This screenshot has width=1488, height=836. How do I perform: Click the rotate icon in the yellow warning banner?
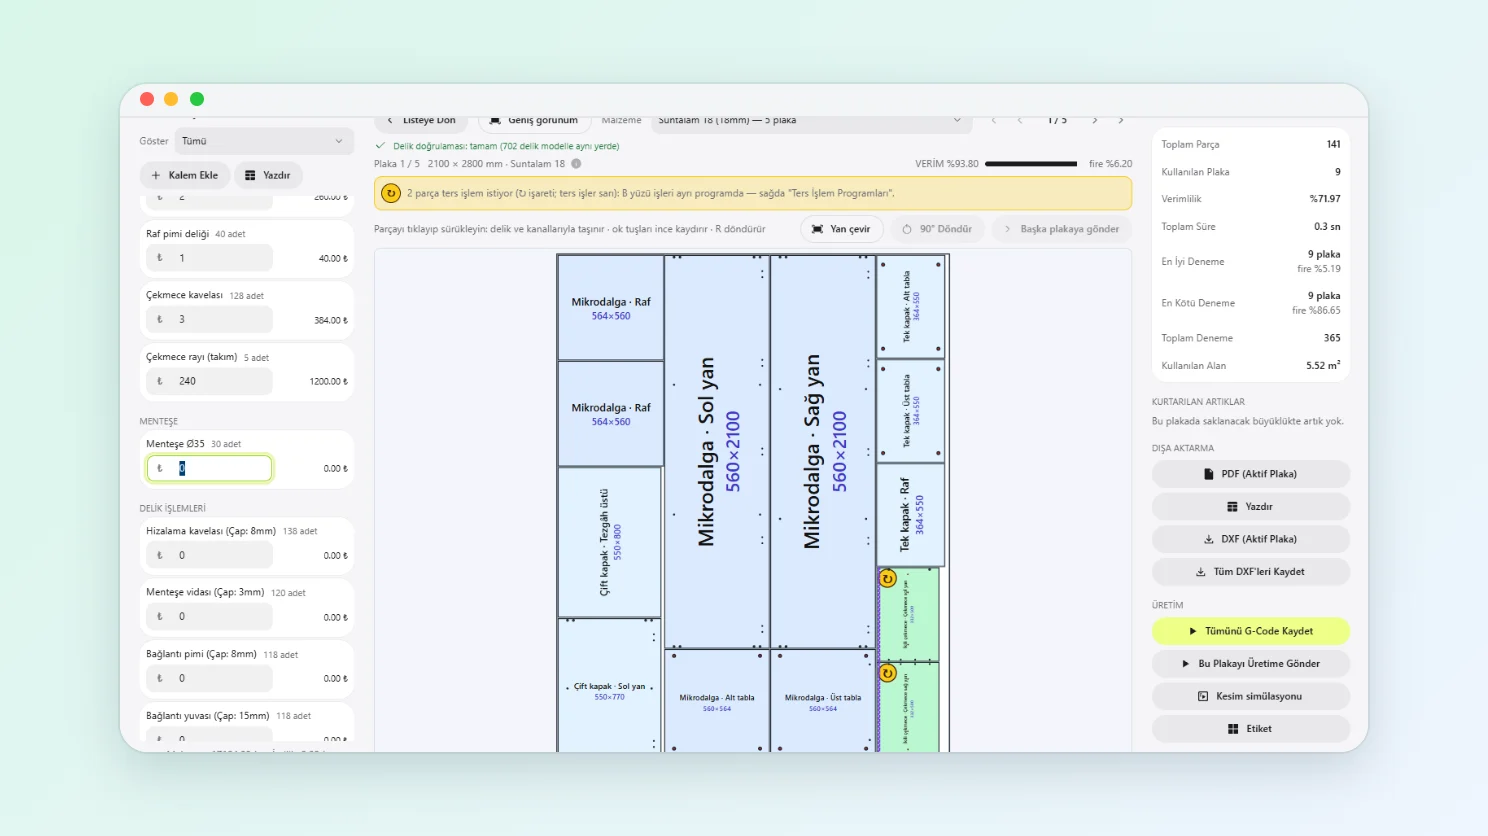coord(391,193)
